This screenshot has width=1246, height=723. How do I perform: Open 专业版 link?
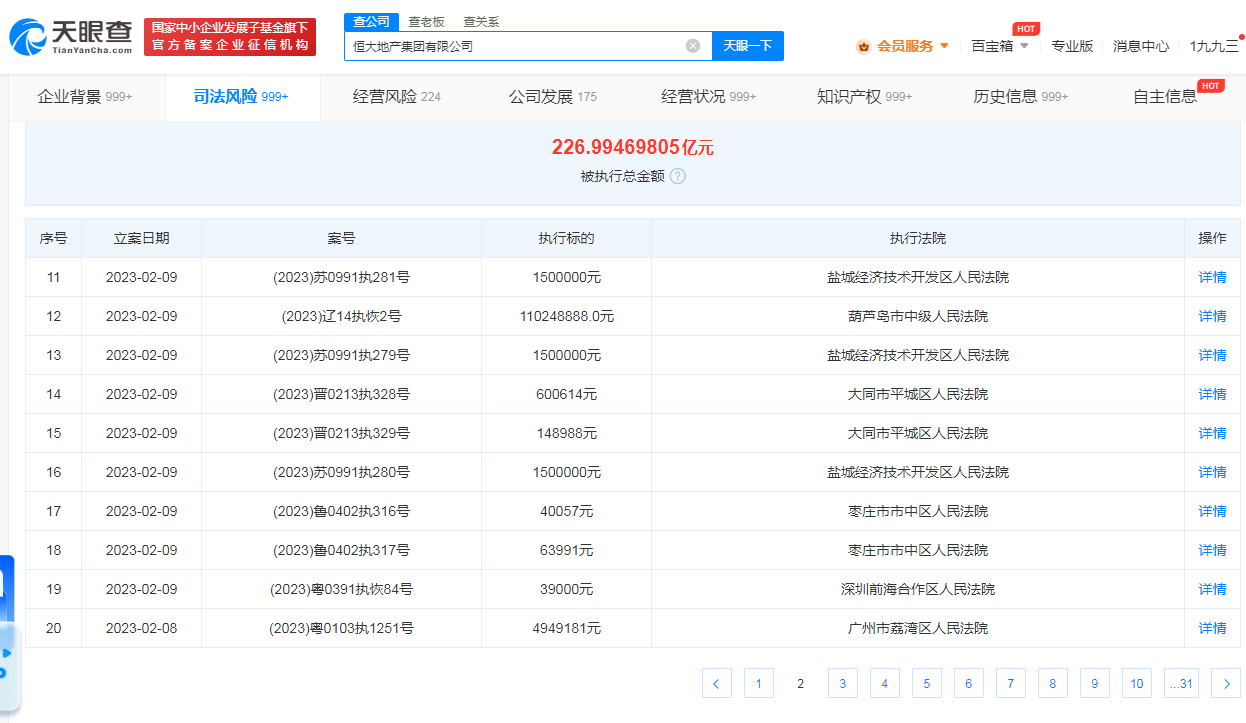coord(1072,46)
